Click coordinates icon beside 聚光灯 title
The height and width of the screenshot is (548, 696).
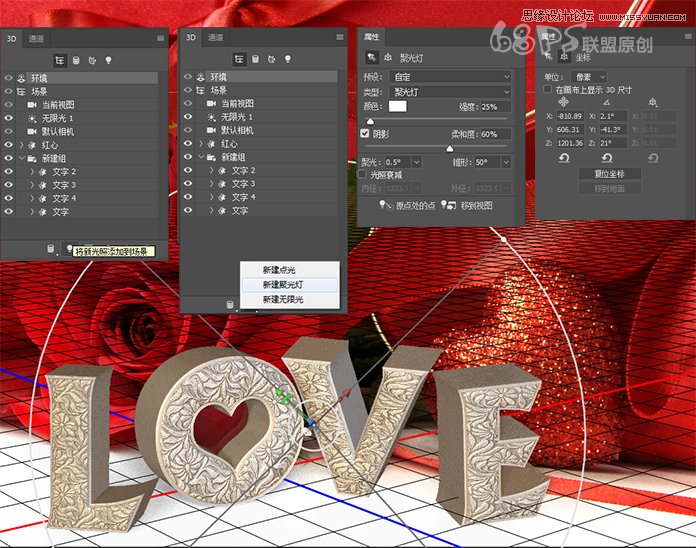(x=388, y=57)
